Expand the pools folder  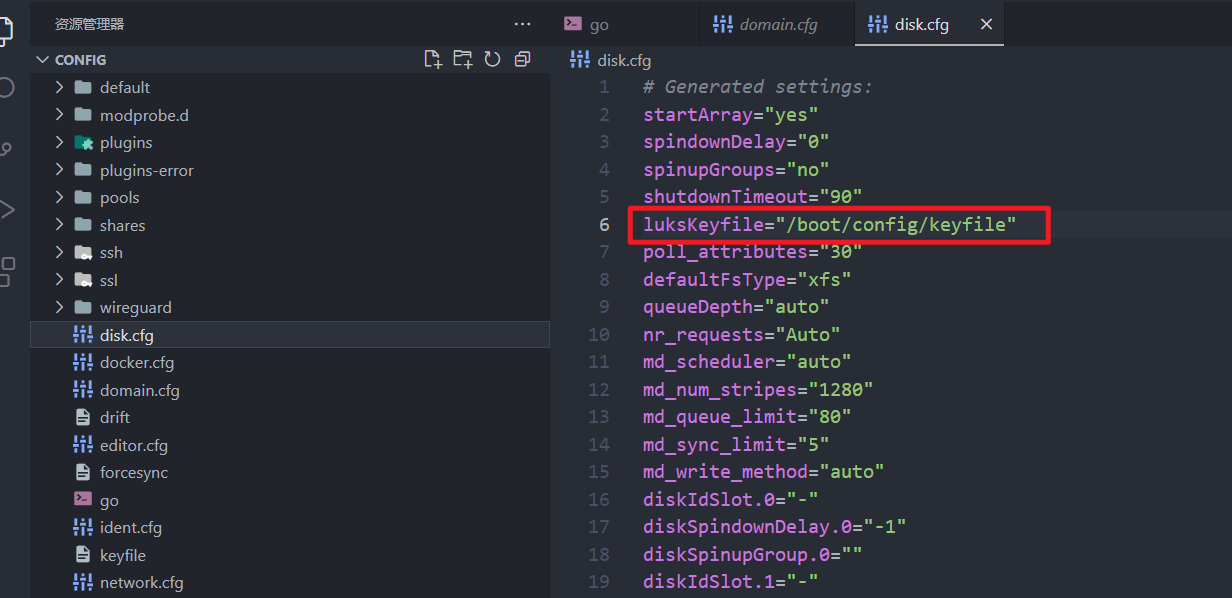[60, 197]
